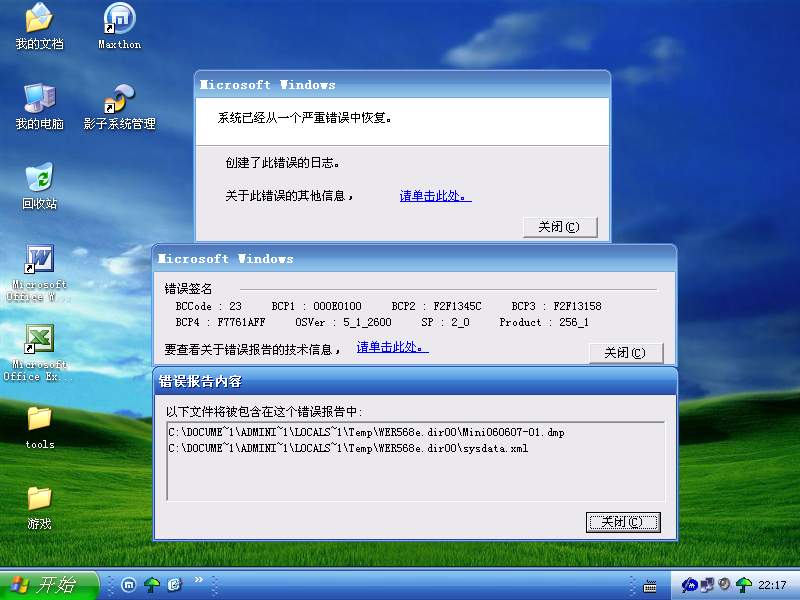Close the 错误签名 dialog with 关闭(C)

pos(626,353)
